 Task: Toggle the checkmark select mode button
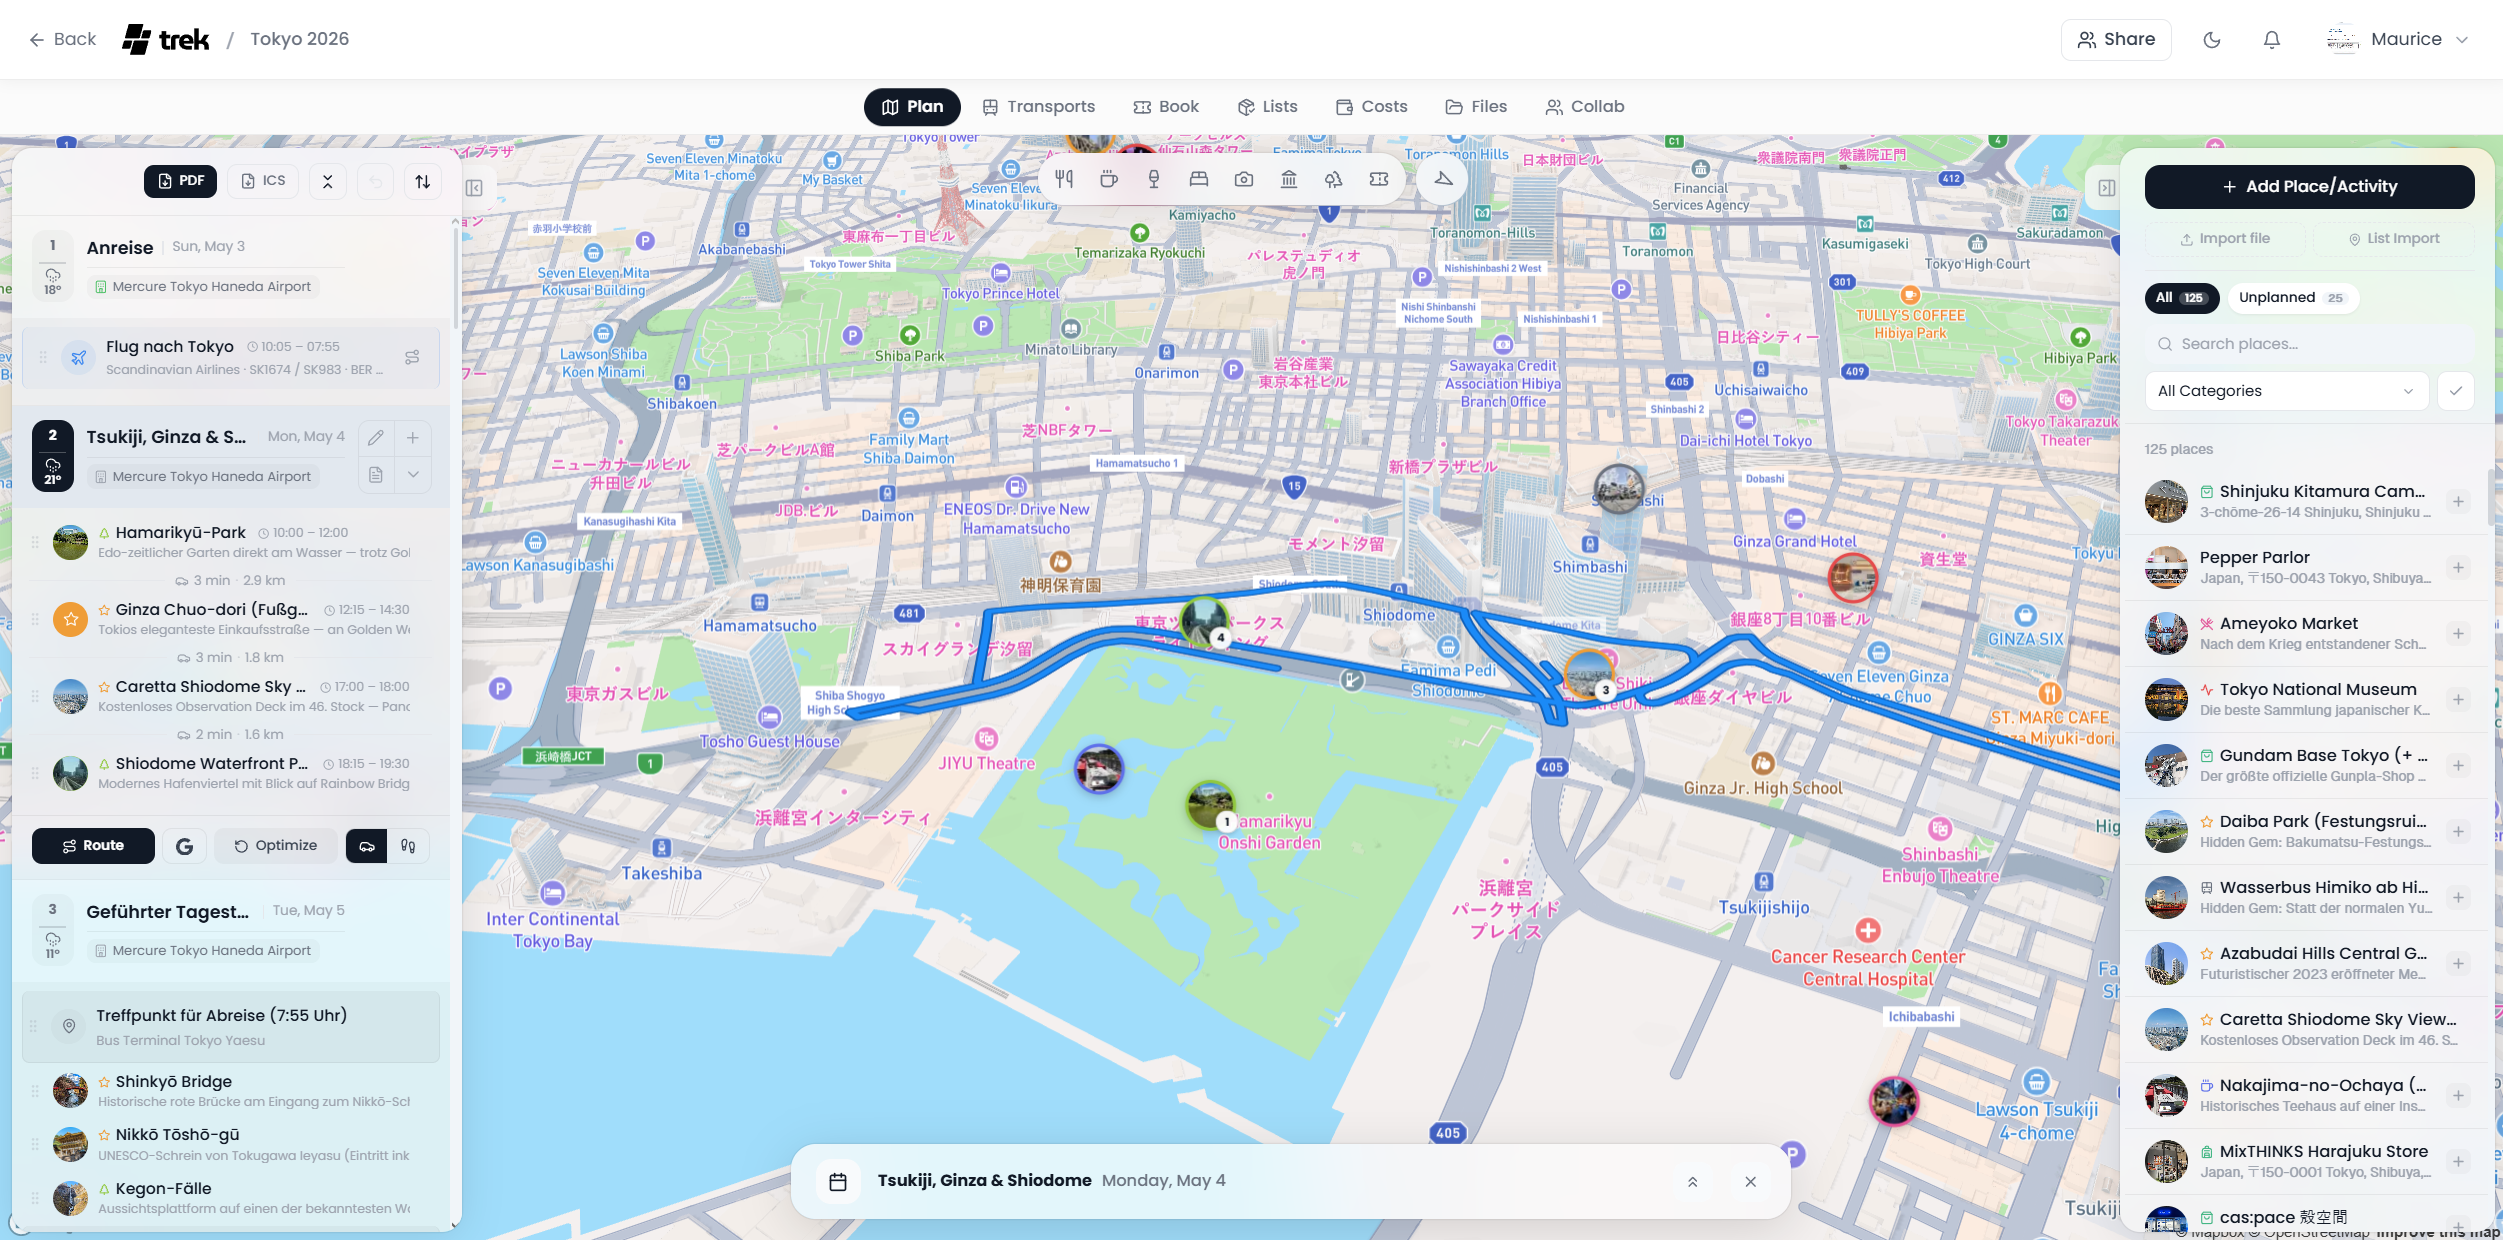click(x=2456, y=391)
